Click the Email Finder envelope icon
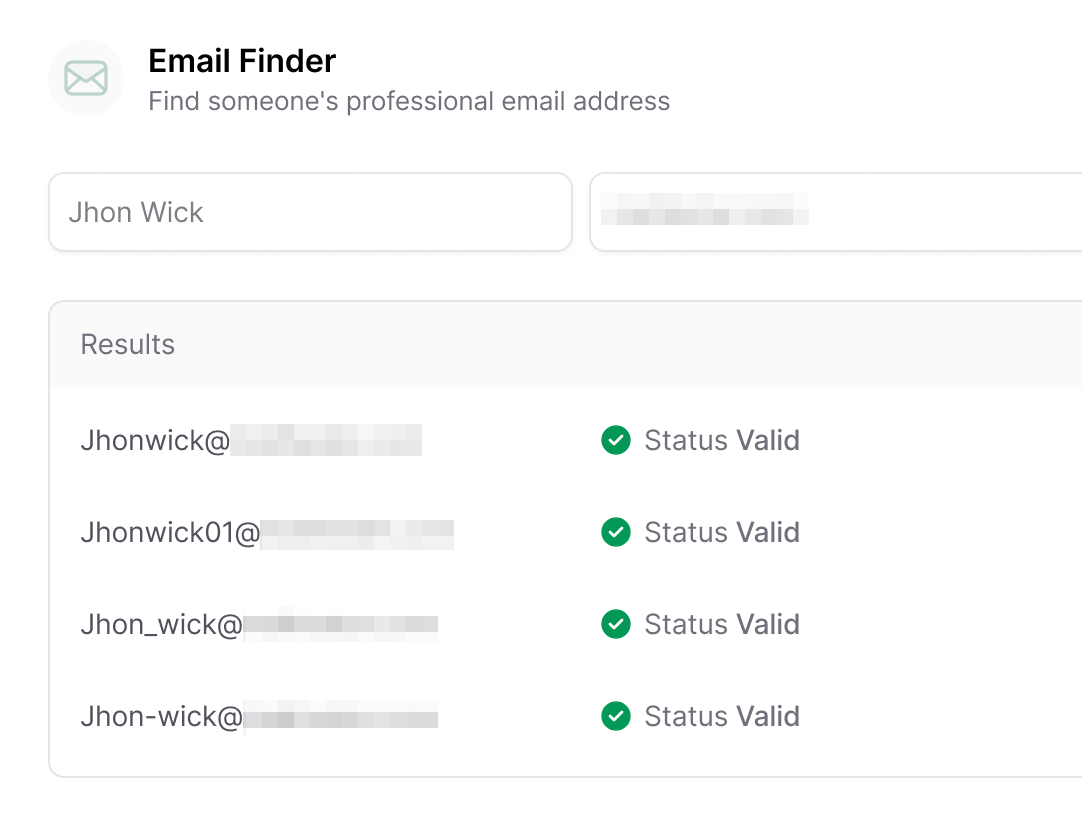The width and height of the screenshot is (1082, 818). point(86,78)
